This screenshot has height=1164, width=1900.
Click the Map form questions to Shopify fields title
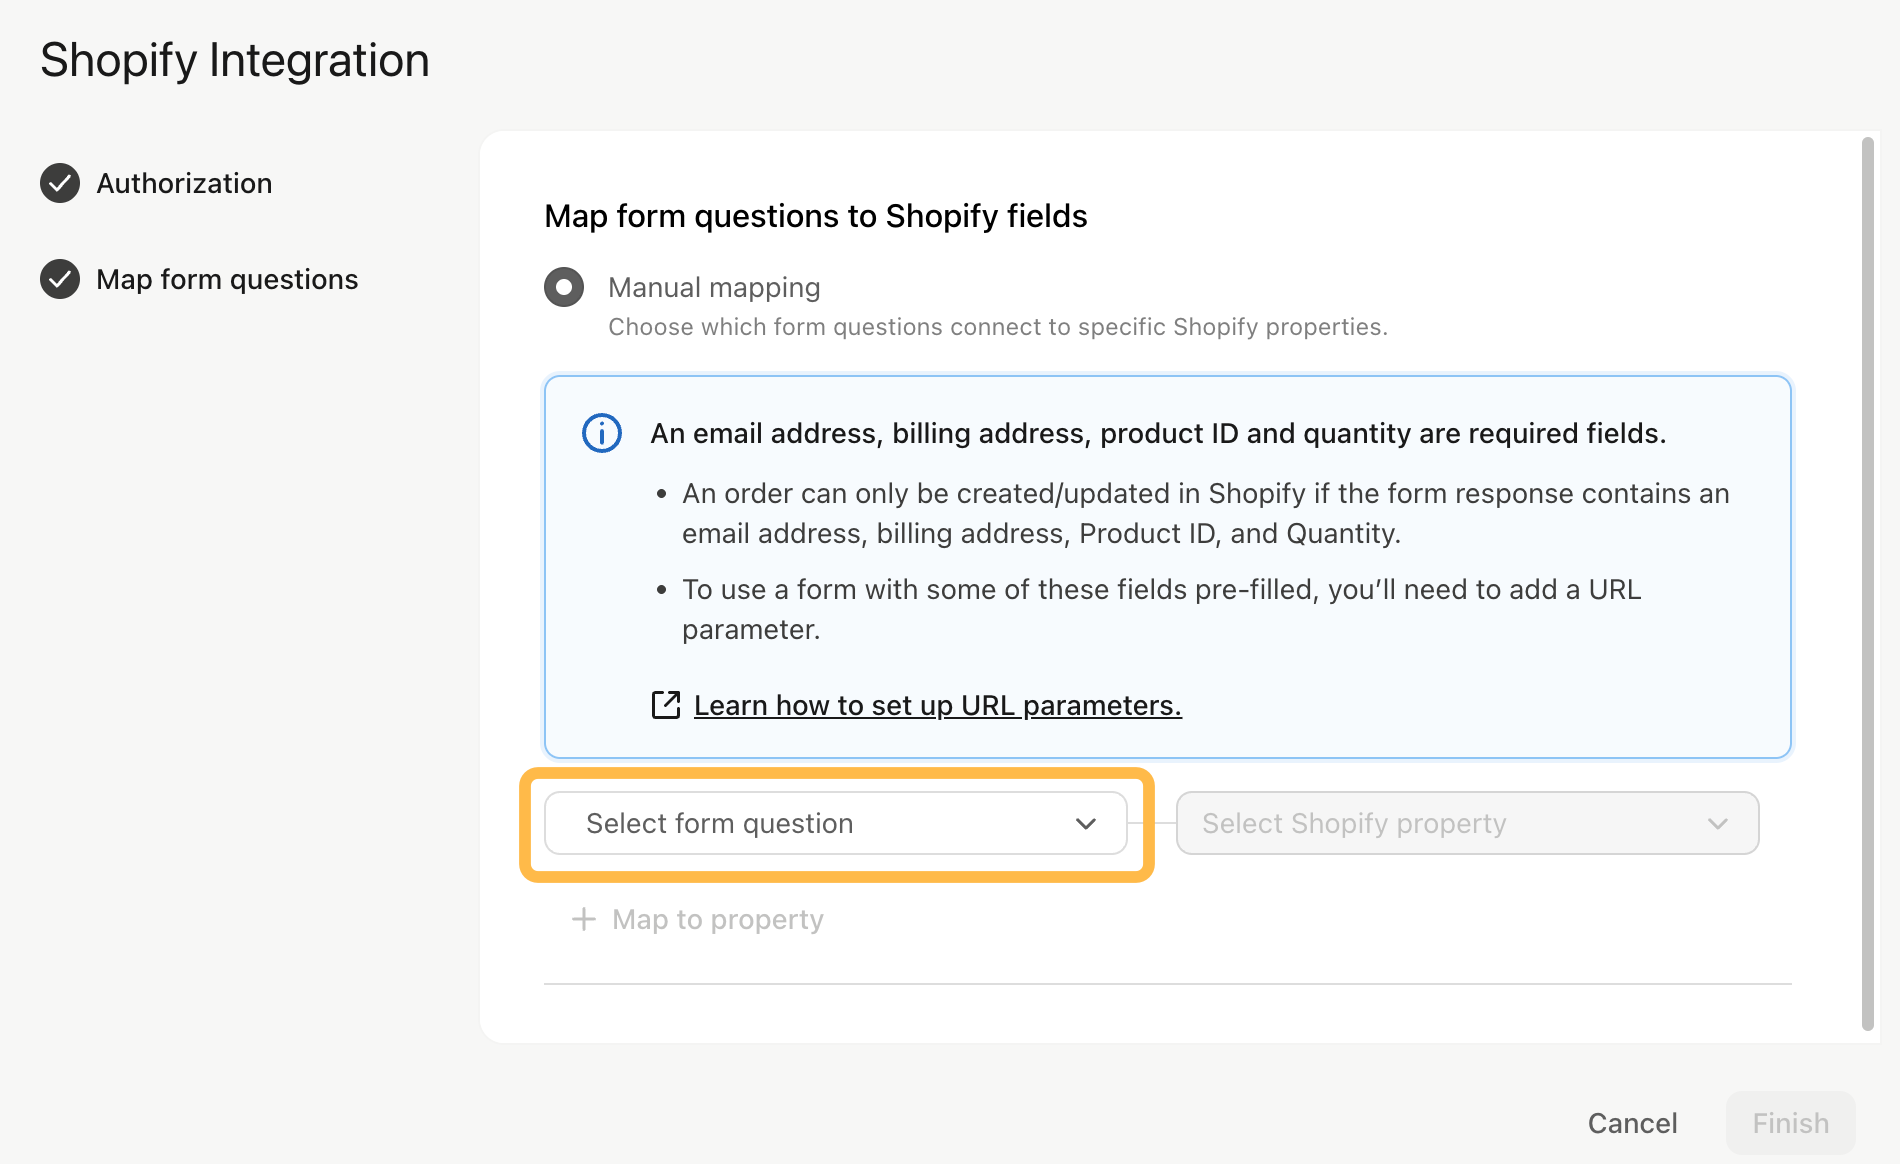816,216
